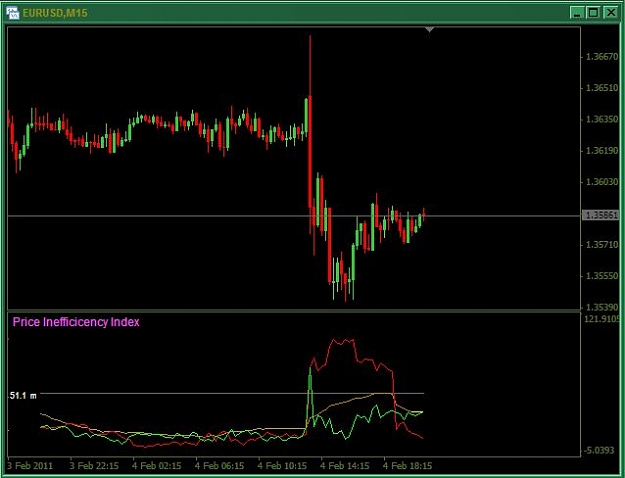Maximize the EURUSD,M15 chart window
Image resolution: width=625 pixels, height=478 pixels.
pos(594,13)
